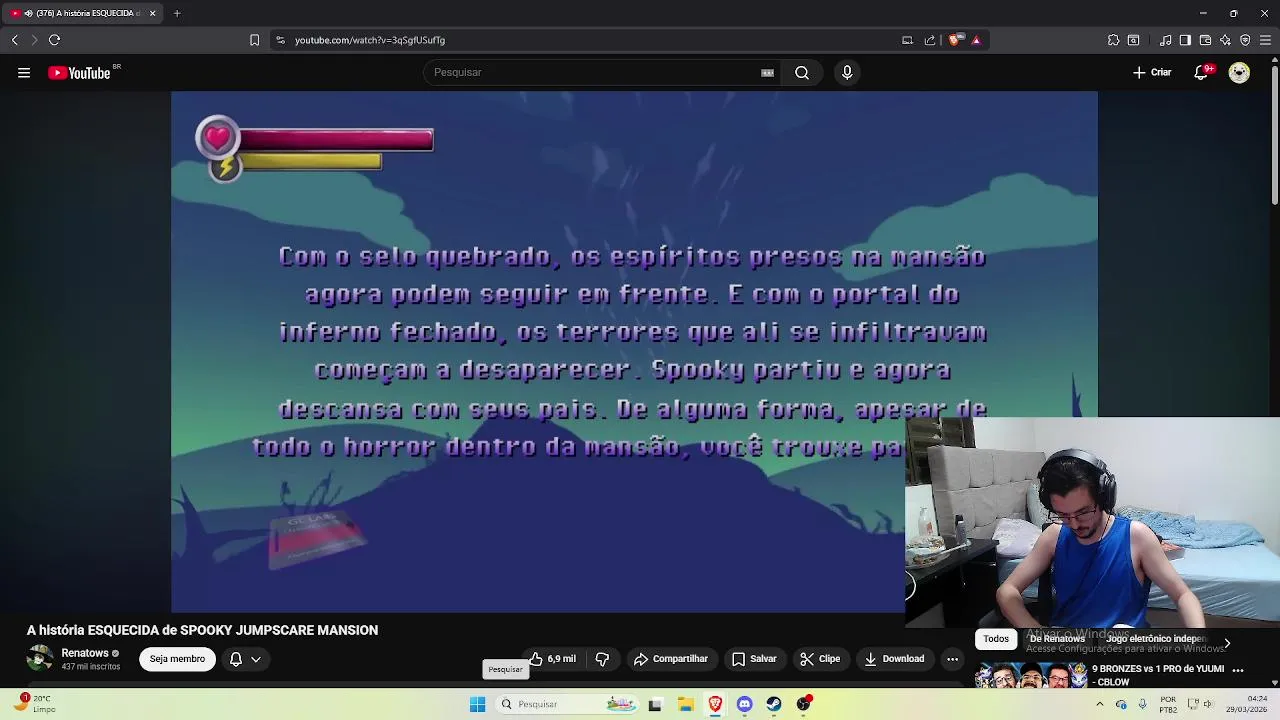Create a clip with Clipe
This screenshot has width=1280, height=720.
click(820, 659)
